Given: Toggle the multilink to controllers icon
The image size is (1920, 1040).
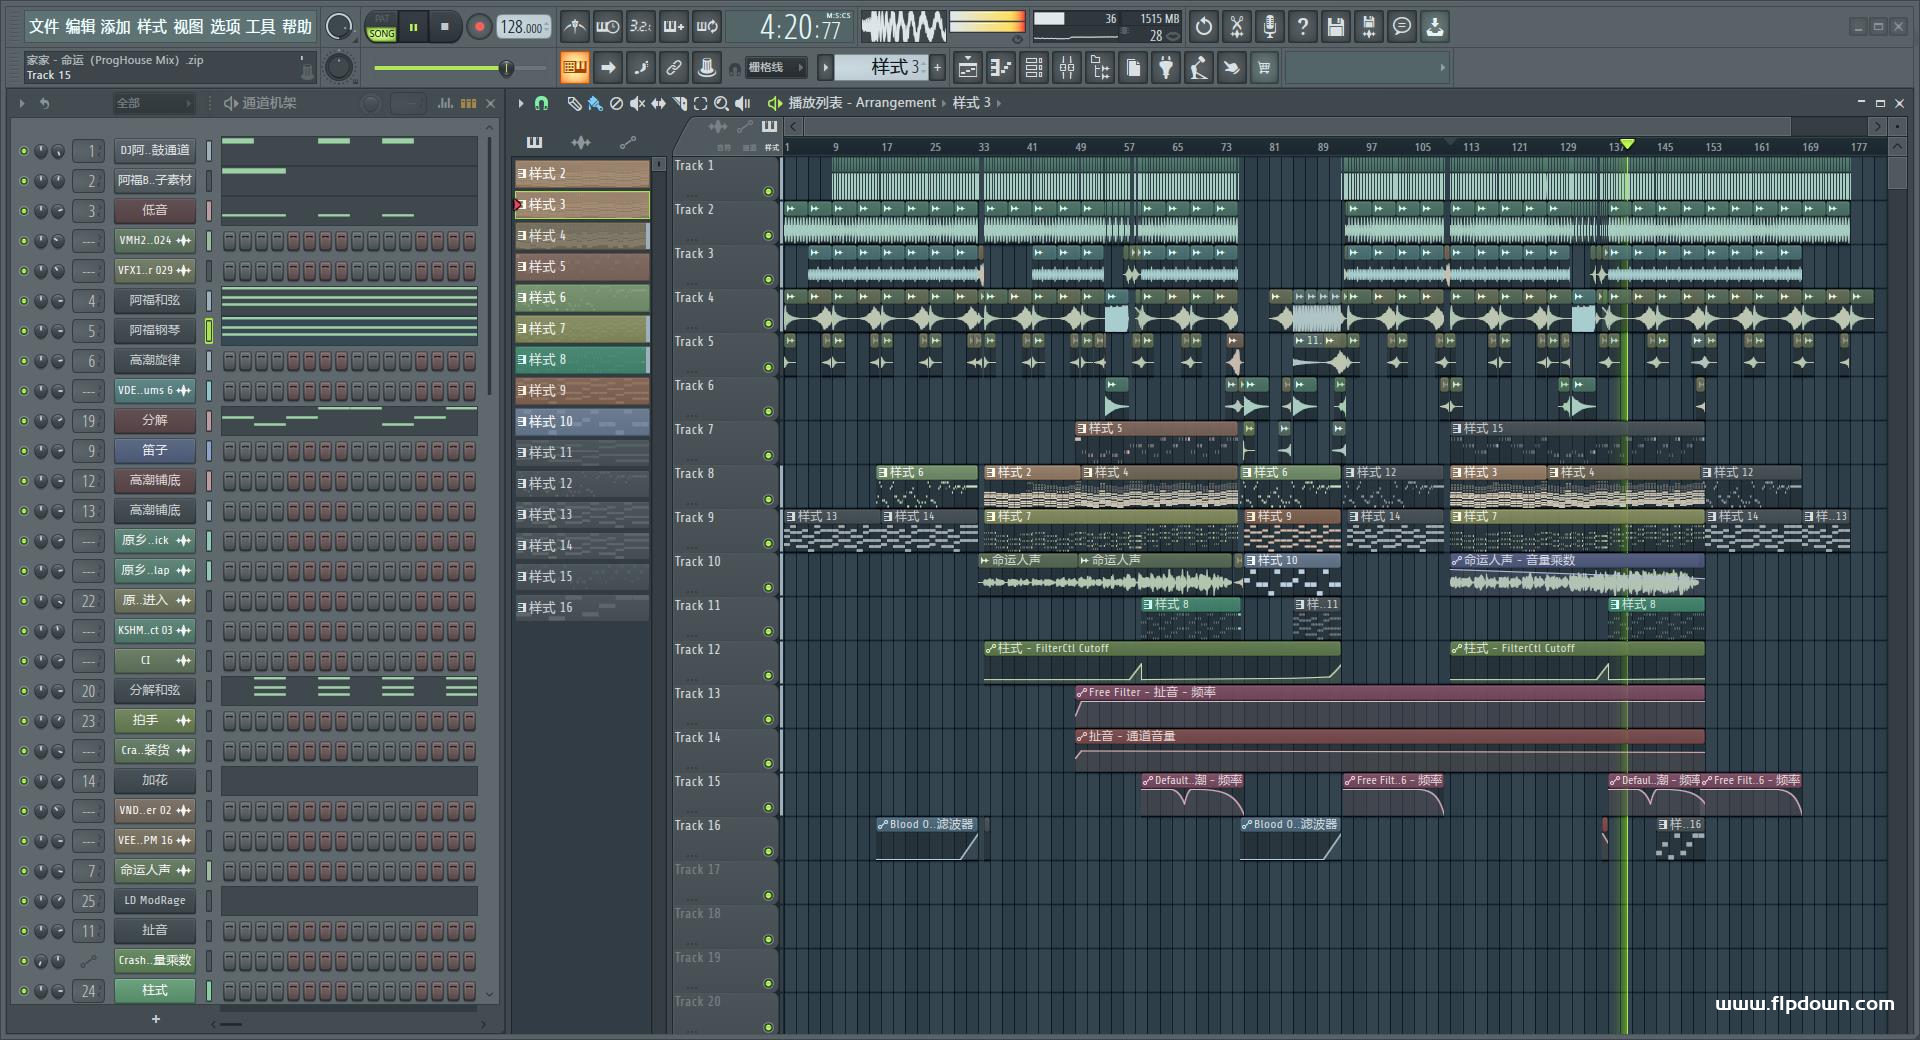Looking at the screenshot, I should (707, 68).
